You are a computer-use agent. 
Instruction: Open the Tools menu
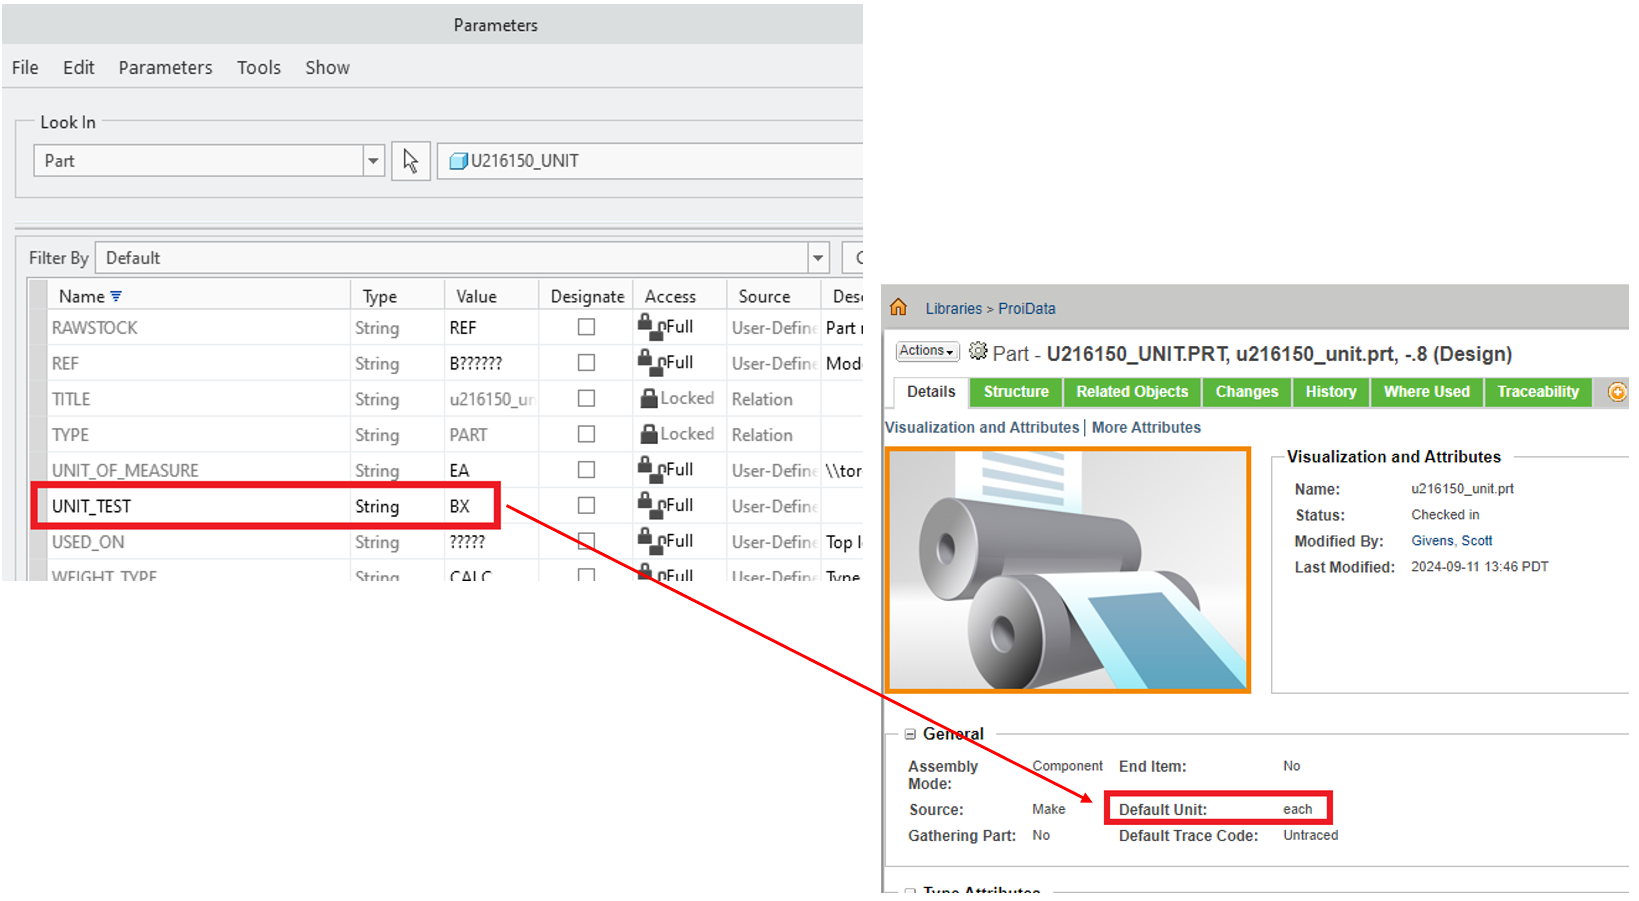point(258,67)
